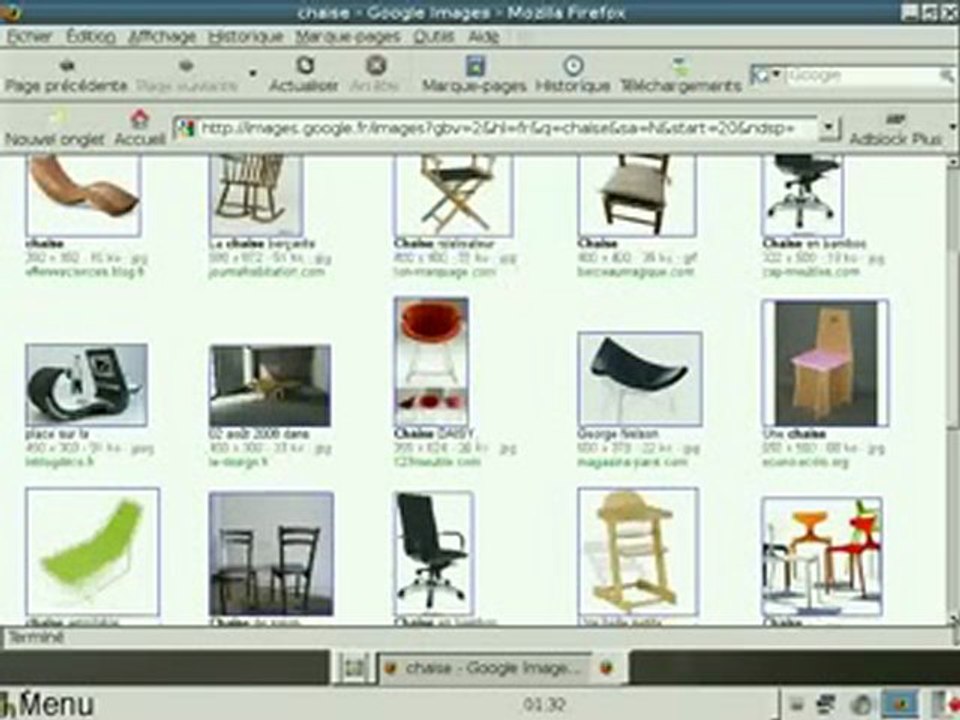Open the rocking chair thumbnail
Image resolution: width=960 pixels, height=720 pixels.
(256, 195)
